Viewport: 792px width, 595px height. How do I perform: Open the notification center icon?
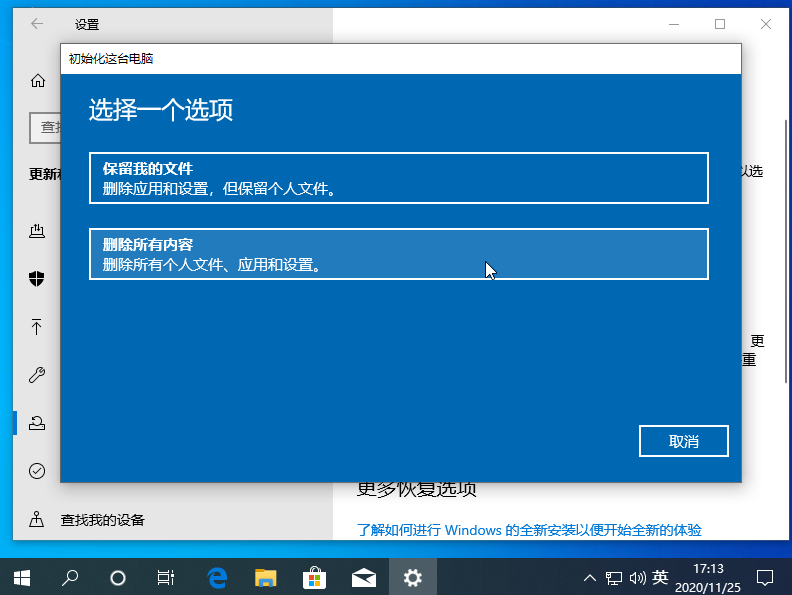point(765,577)
